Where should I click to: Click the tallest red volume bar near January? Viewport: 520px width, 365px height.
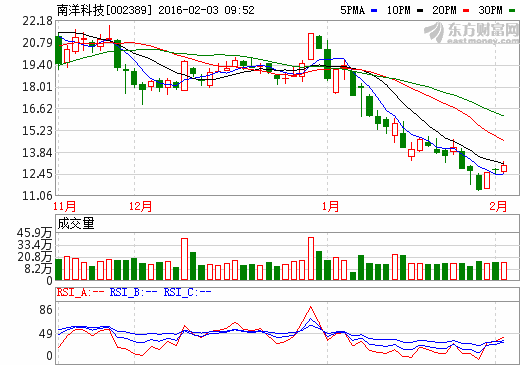(x=311, y=259)
